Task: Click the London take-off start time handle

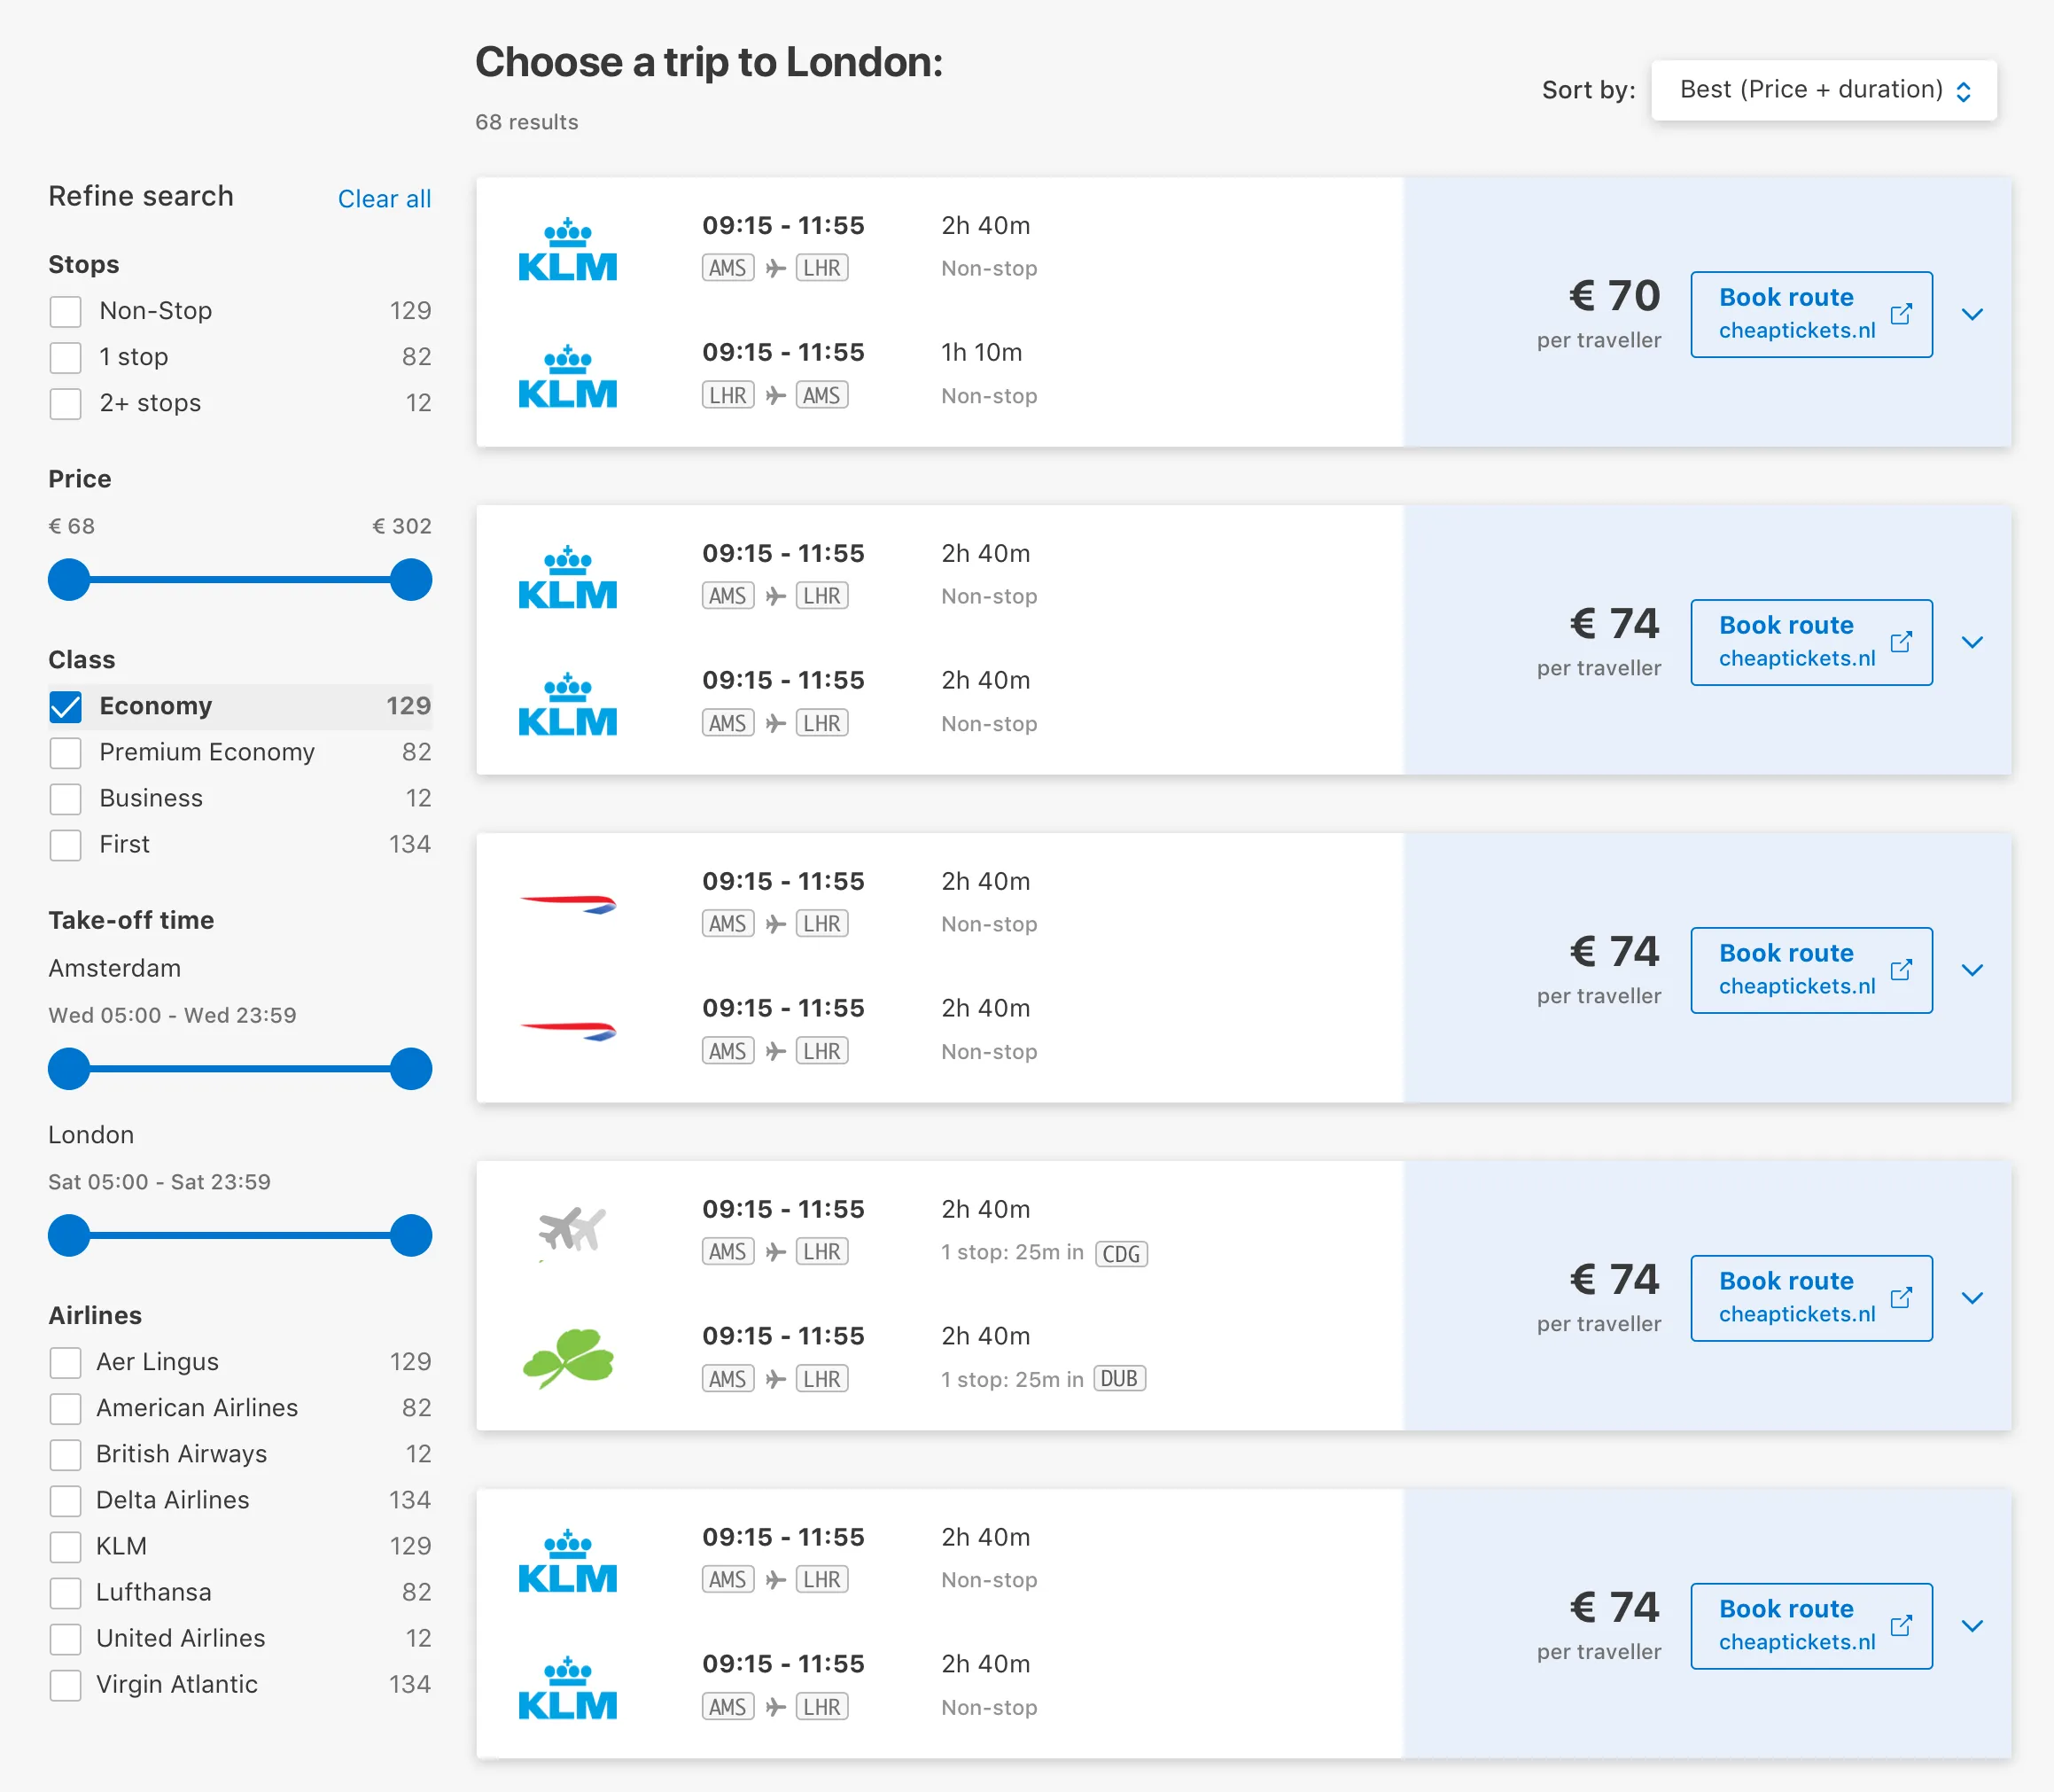Action: [x=69, y=1236]
